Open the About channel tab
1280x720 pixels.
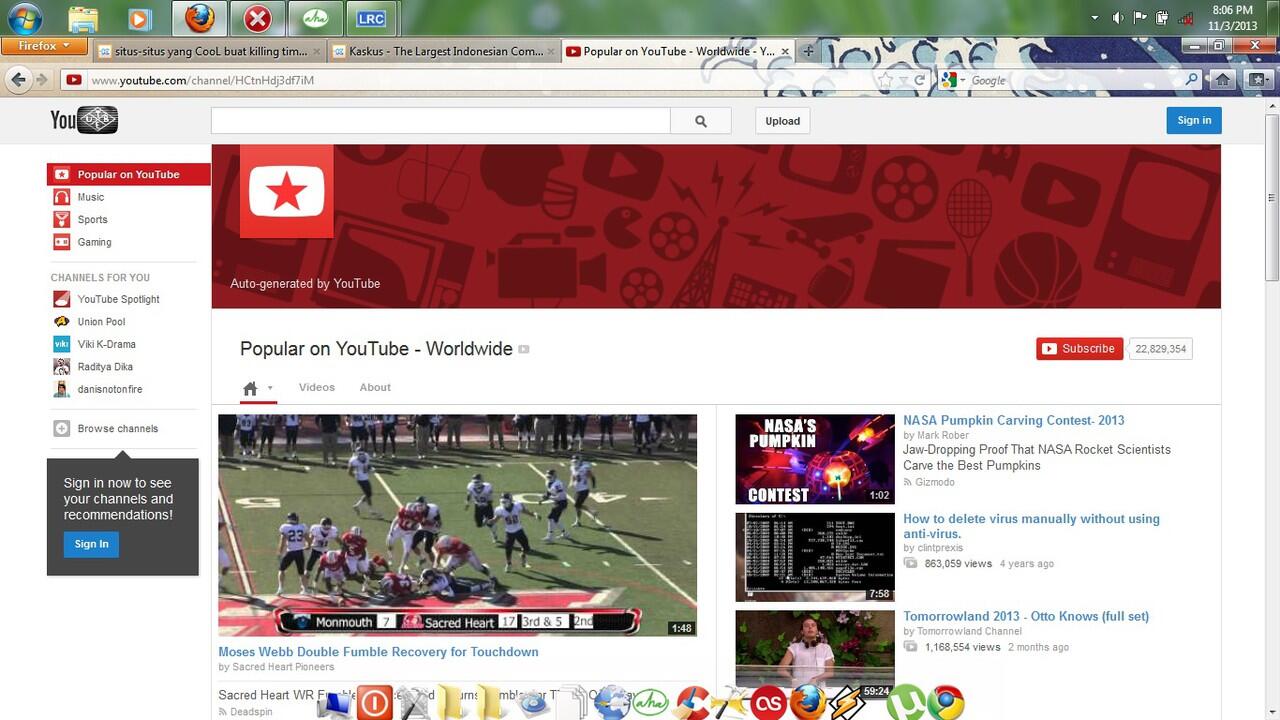click(375, 387)
